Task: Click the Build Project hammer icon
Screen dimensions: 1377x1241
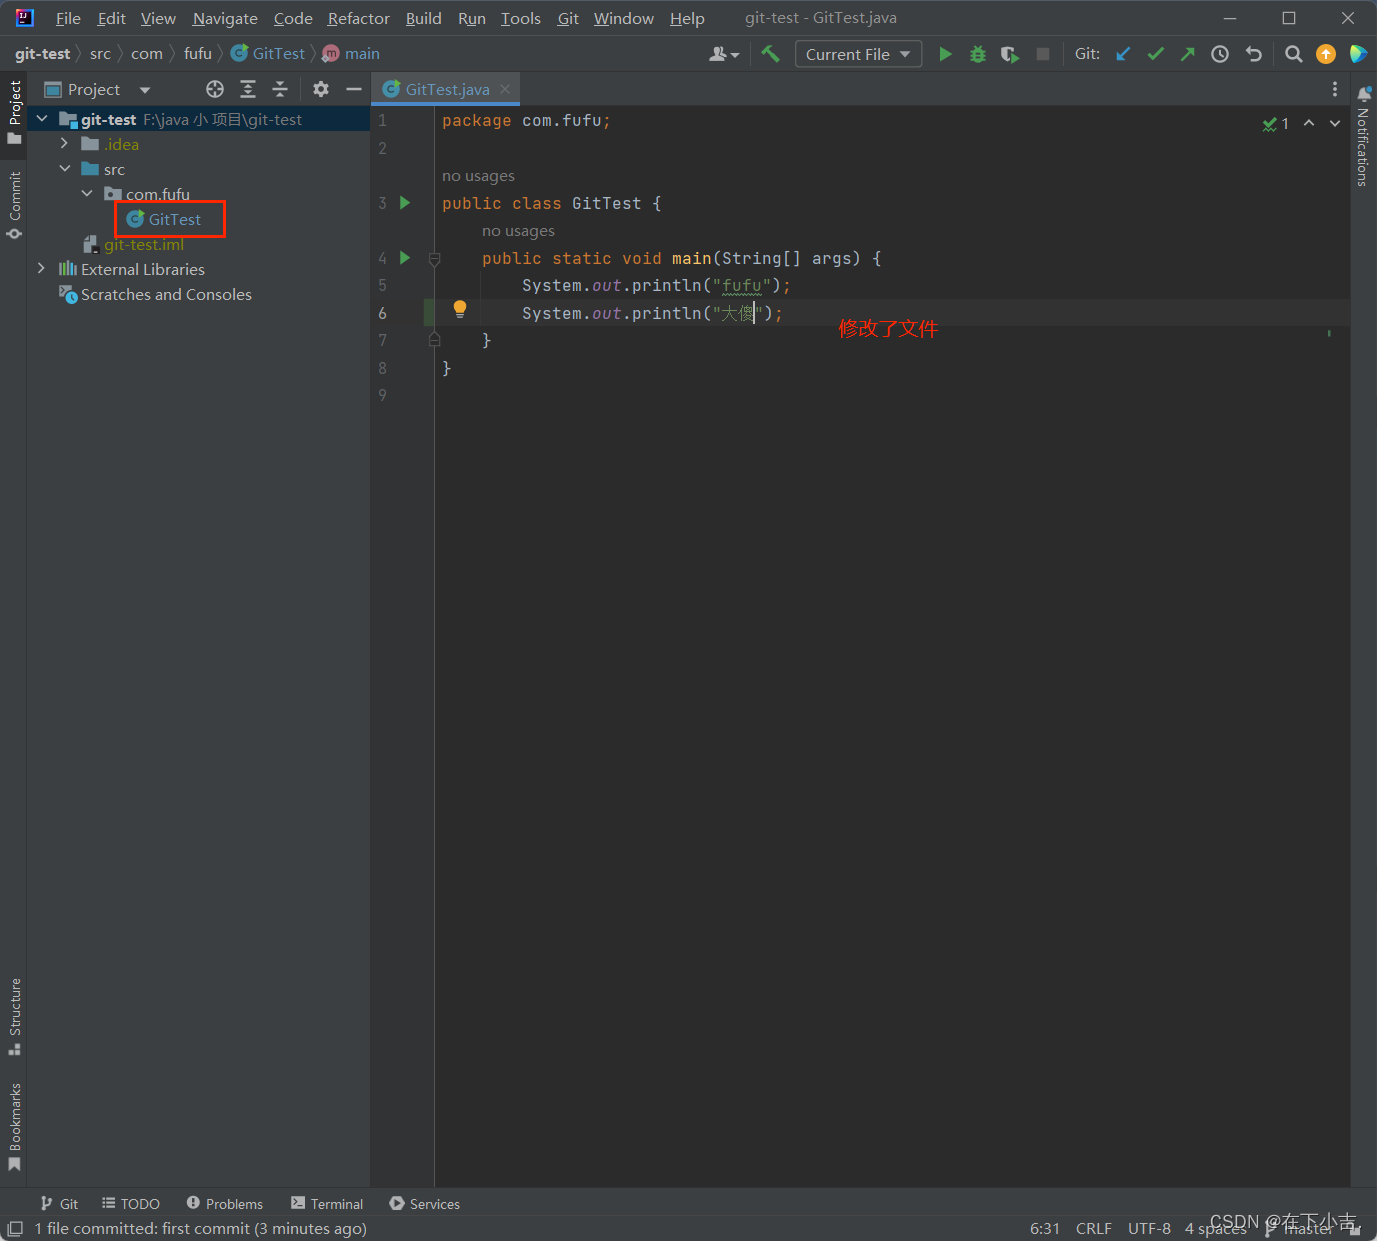Action: click(770, 54)
